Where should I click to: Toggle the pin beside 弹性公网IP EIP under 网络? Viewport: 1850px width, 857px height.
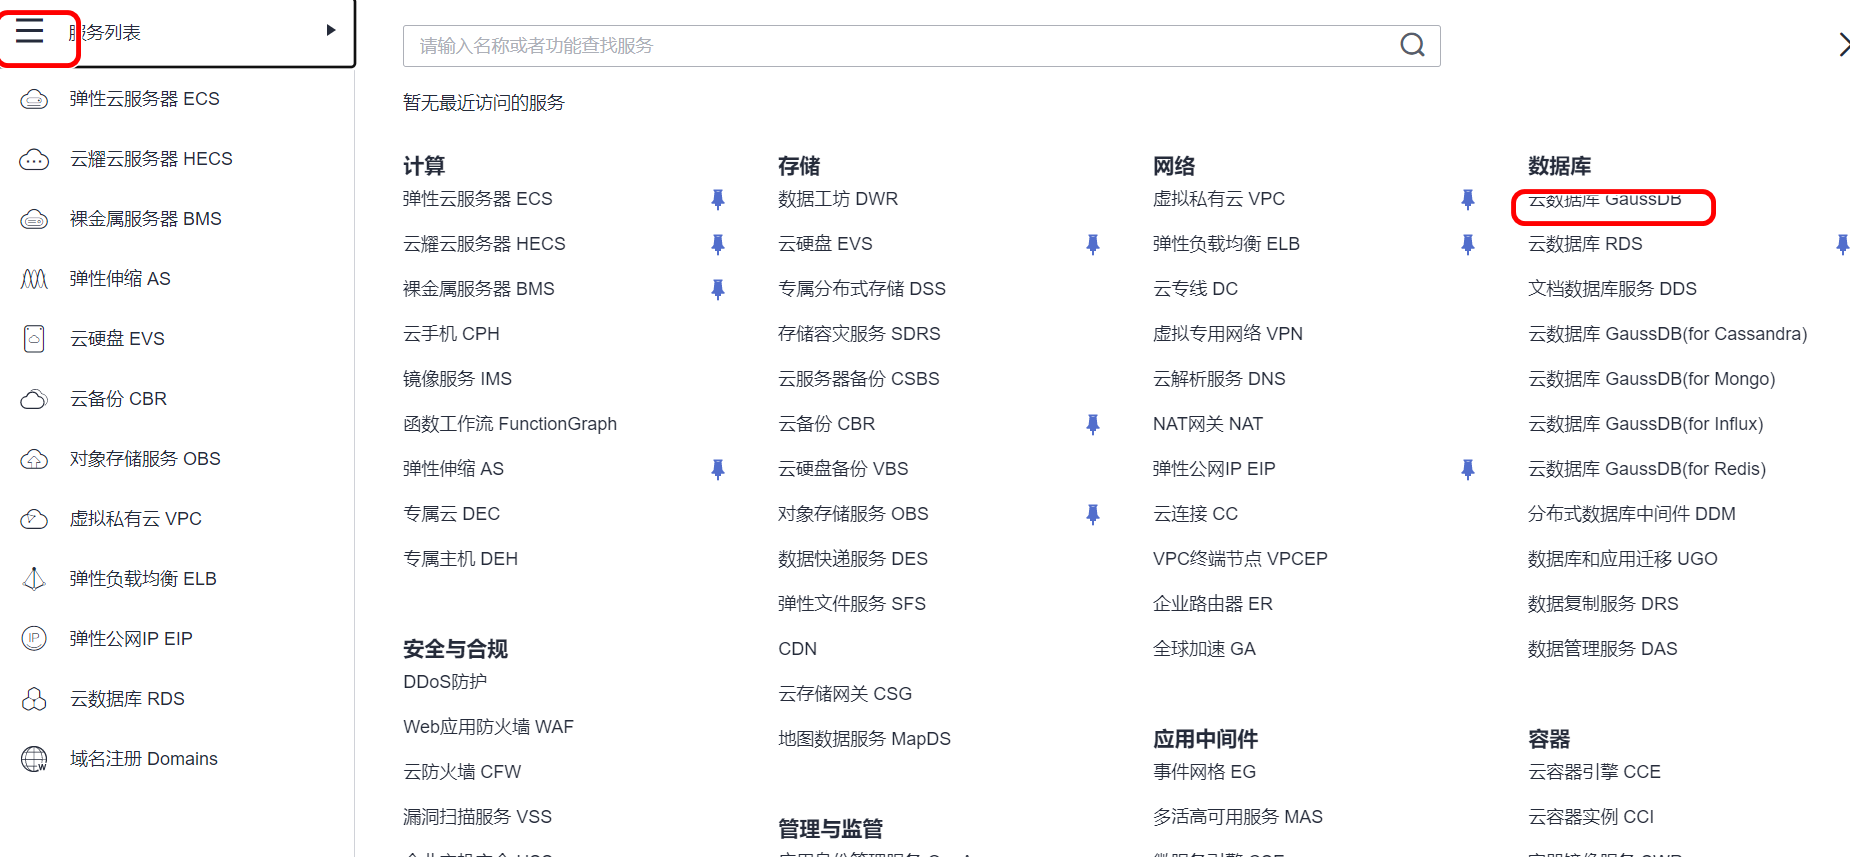[1467, 469]
